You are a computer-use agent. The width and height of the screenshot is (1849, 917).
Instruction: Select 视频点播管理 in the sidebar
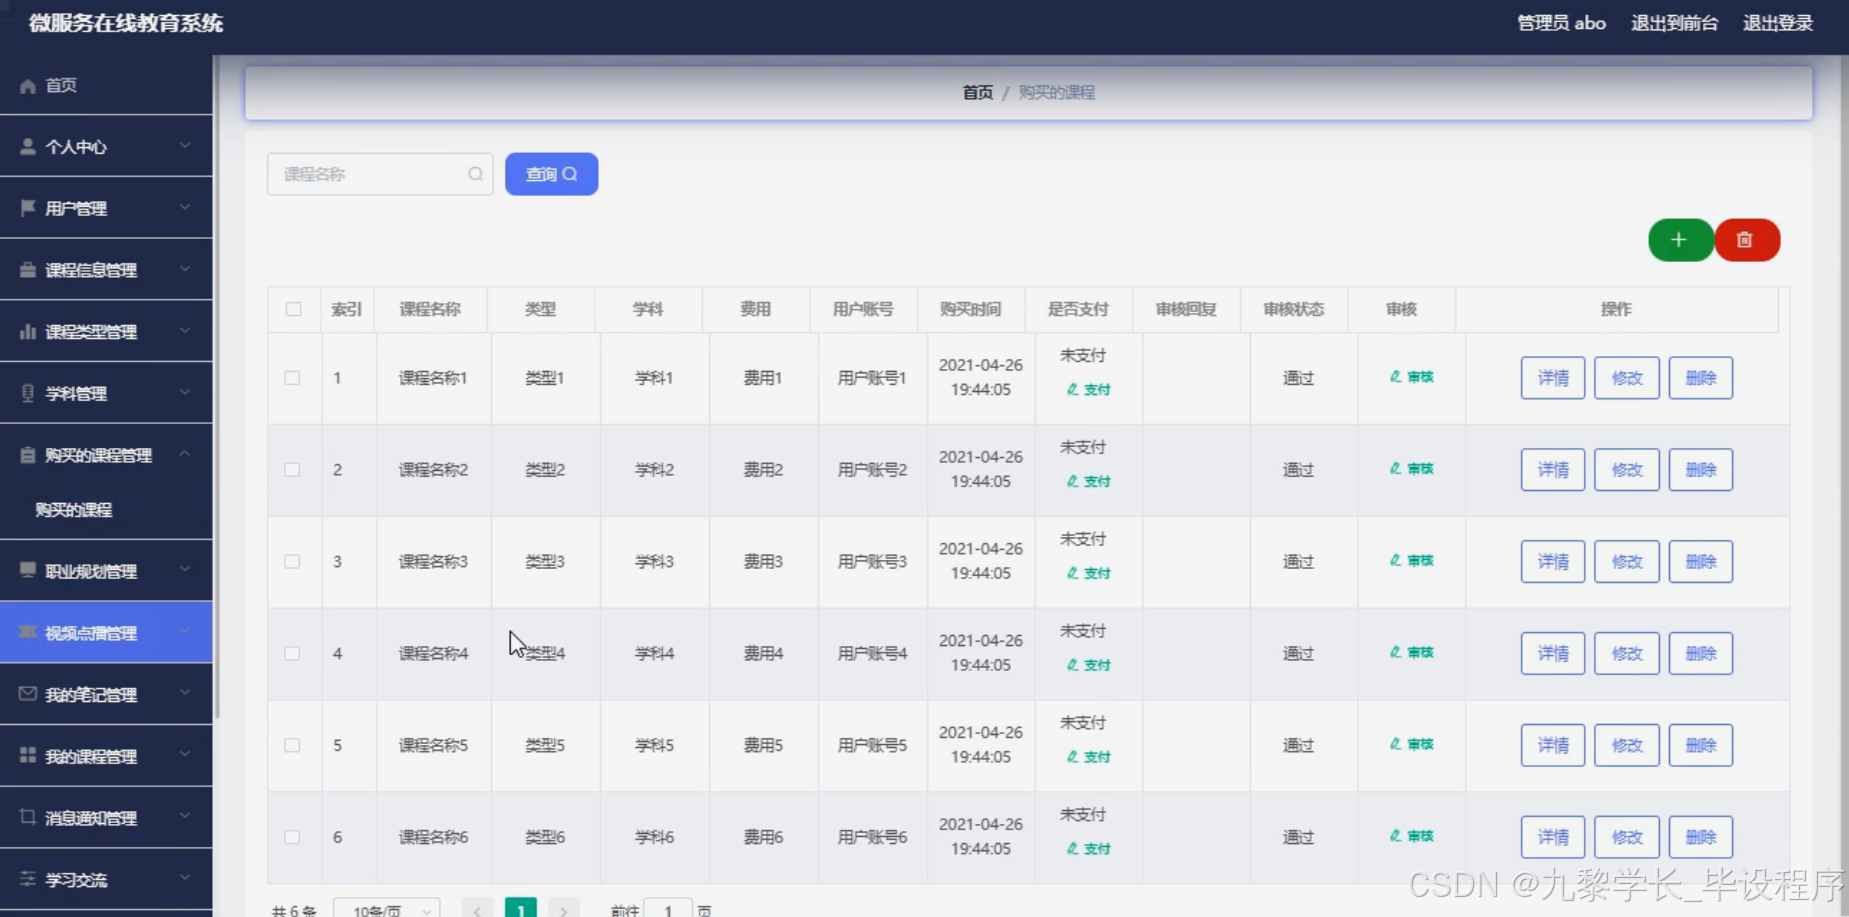tap(106, 632)
